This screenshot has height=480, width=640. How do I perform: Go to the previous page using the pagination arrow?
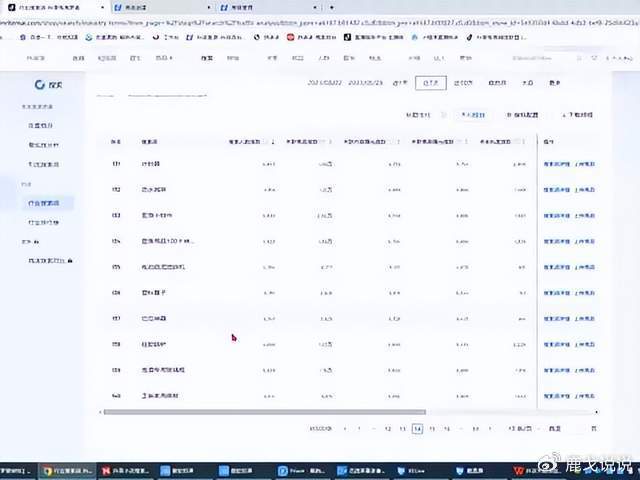pyautogui.click(x=345, y=428)
